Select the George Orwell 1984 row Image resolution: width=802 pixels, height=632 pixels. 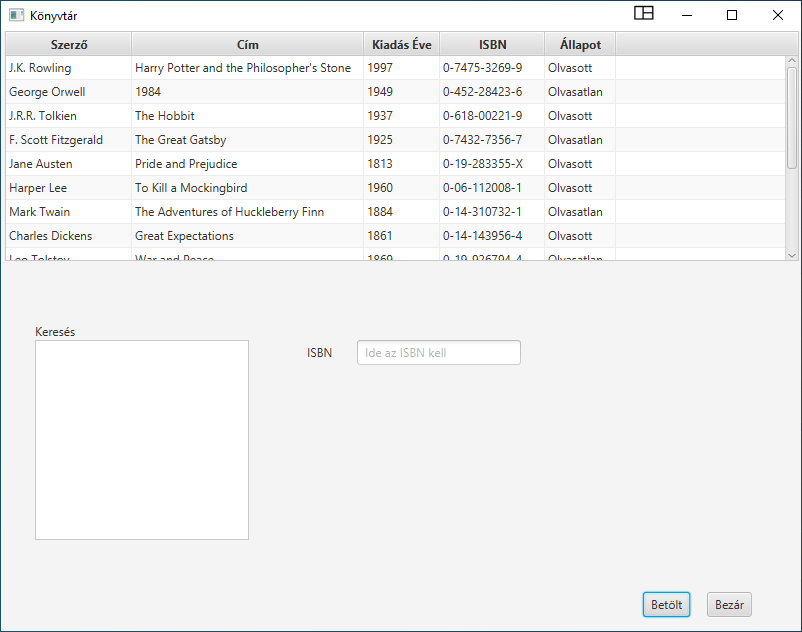(x=300, y=92)
